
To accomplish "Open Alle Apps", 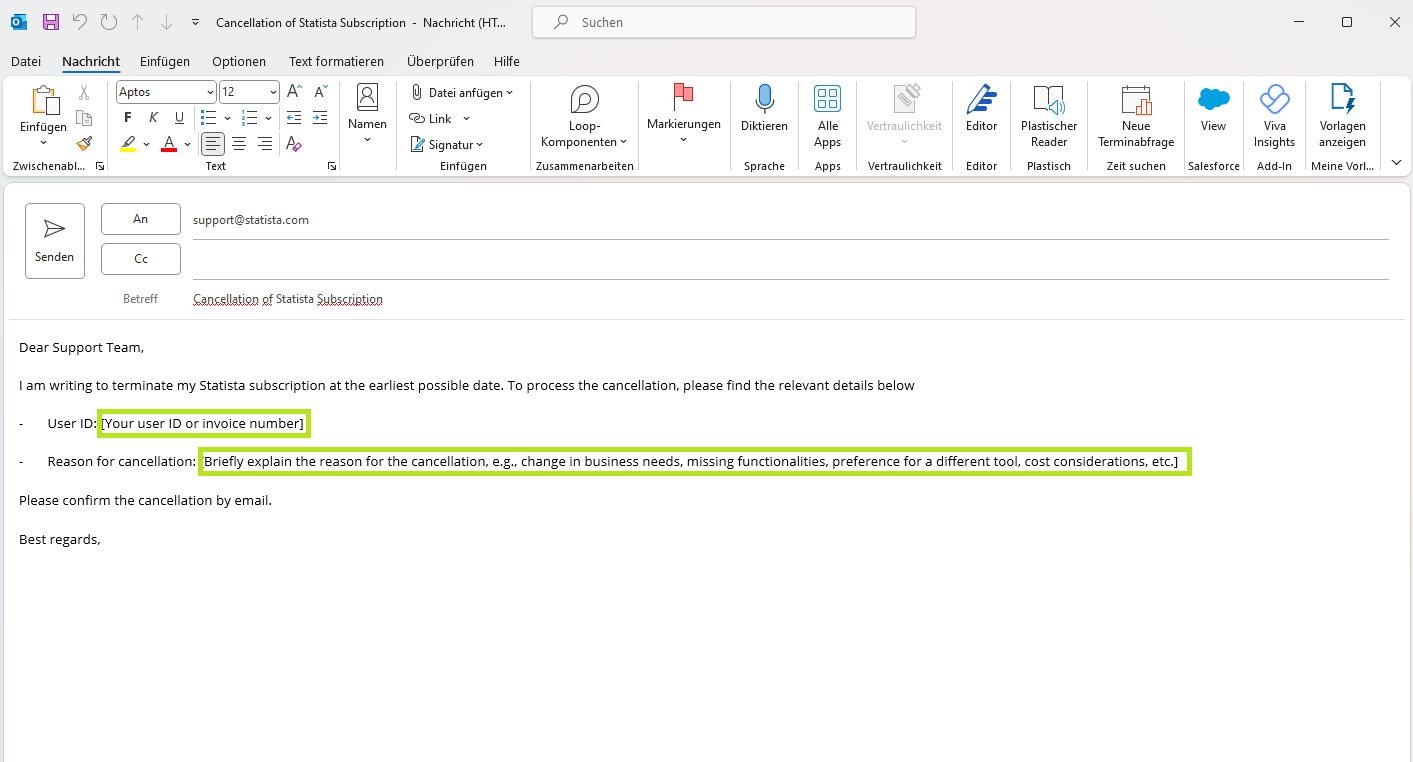I will (828, 117).
